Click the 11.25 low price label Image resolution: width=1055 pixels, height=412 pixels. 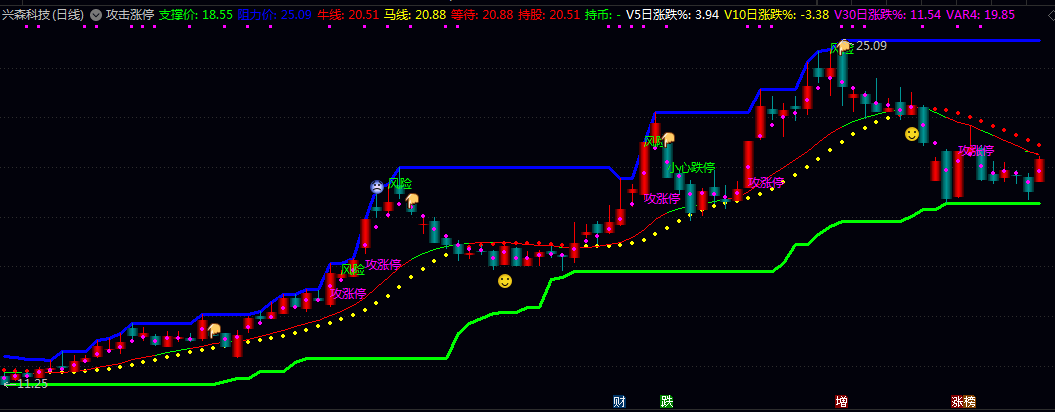[32, 383]
